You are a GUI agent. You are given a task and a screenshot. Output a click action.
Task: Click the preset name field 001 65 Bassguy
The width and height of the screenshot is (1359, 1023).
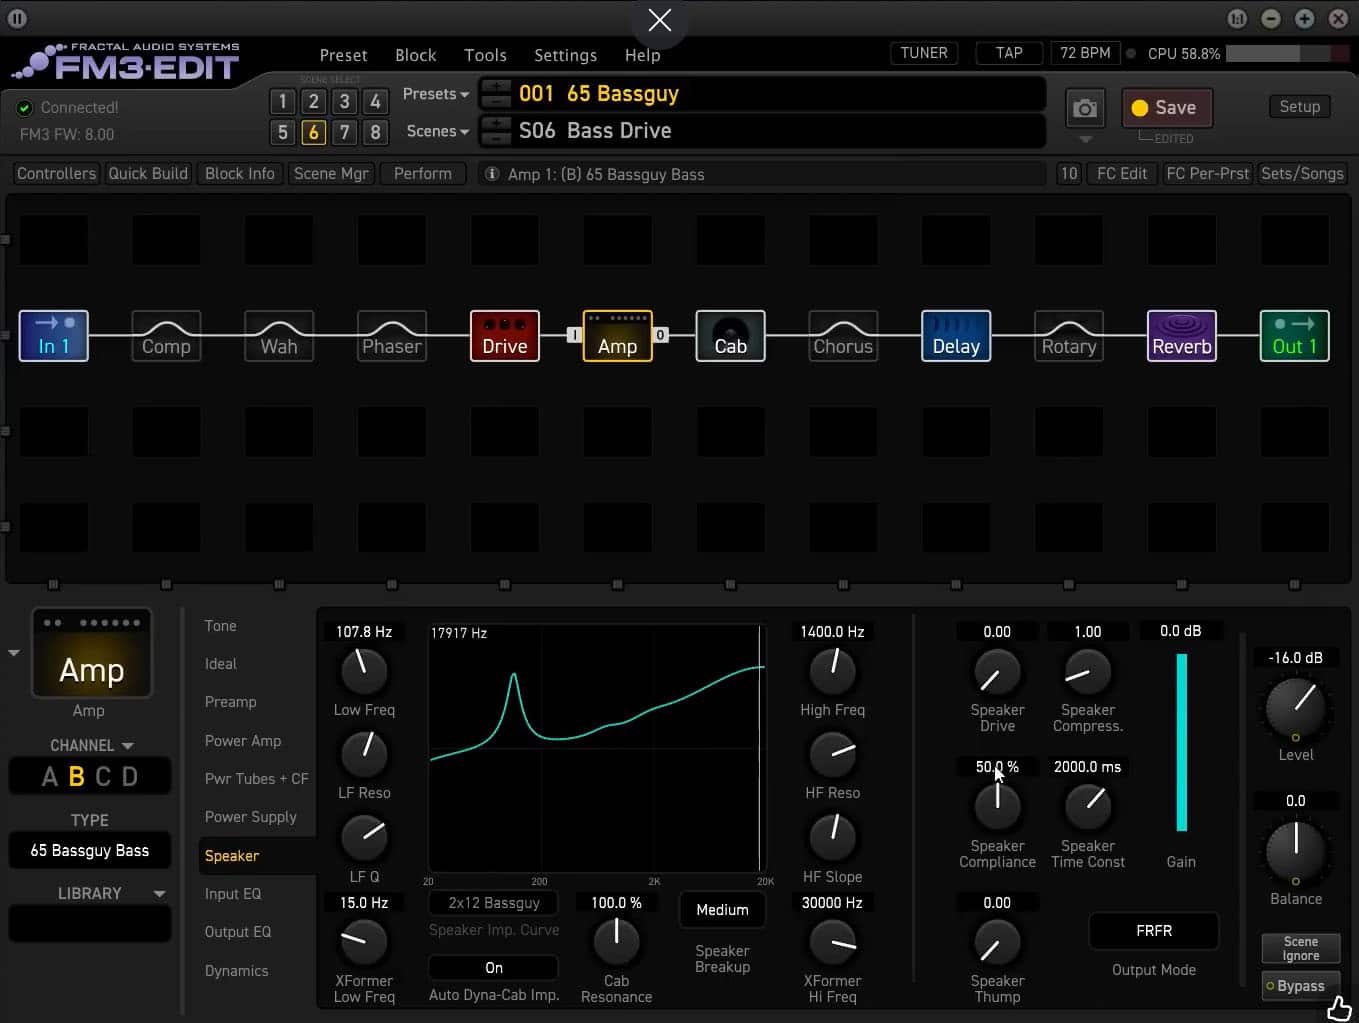[x=762, y=94]
